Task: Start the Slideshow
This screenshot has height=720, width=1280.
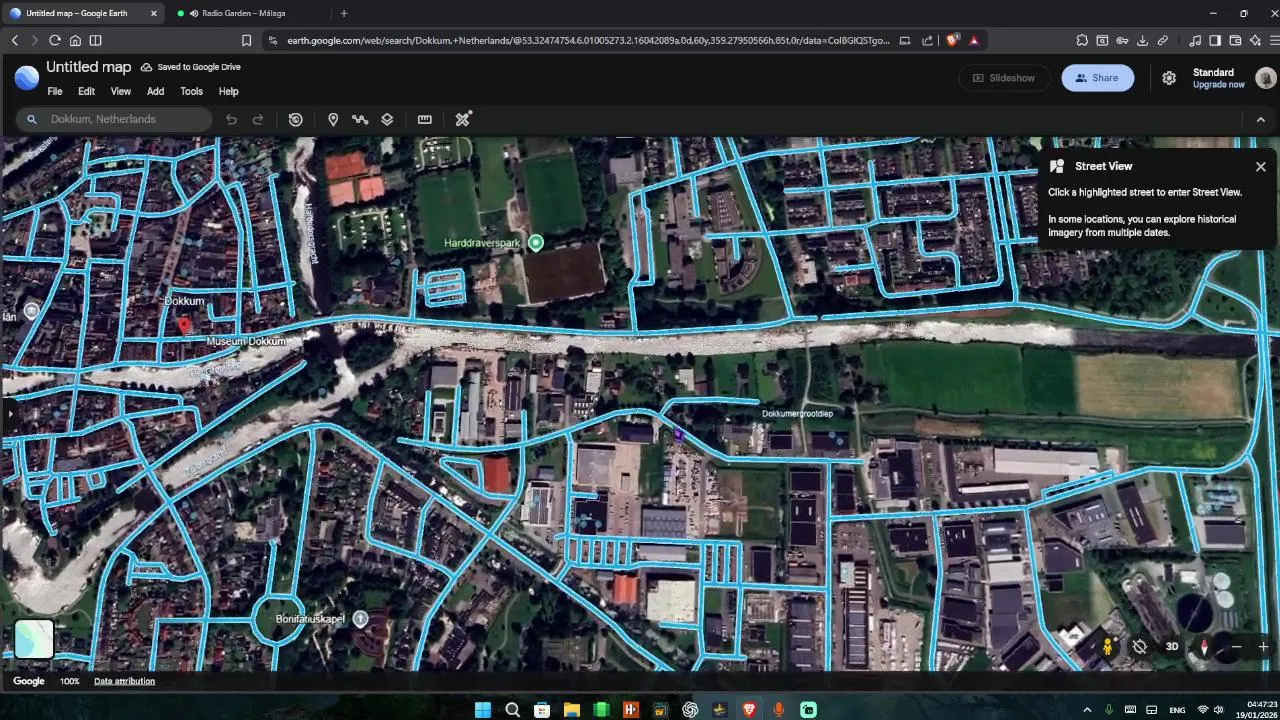Action: [x=1004, y=78]
